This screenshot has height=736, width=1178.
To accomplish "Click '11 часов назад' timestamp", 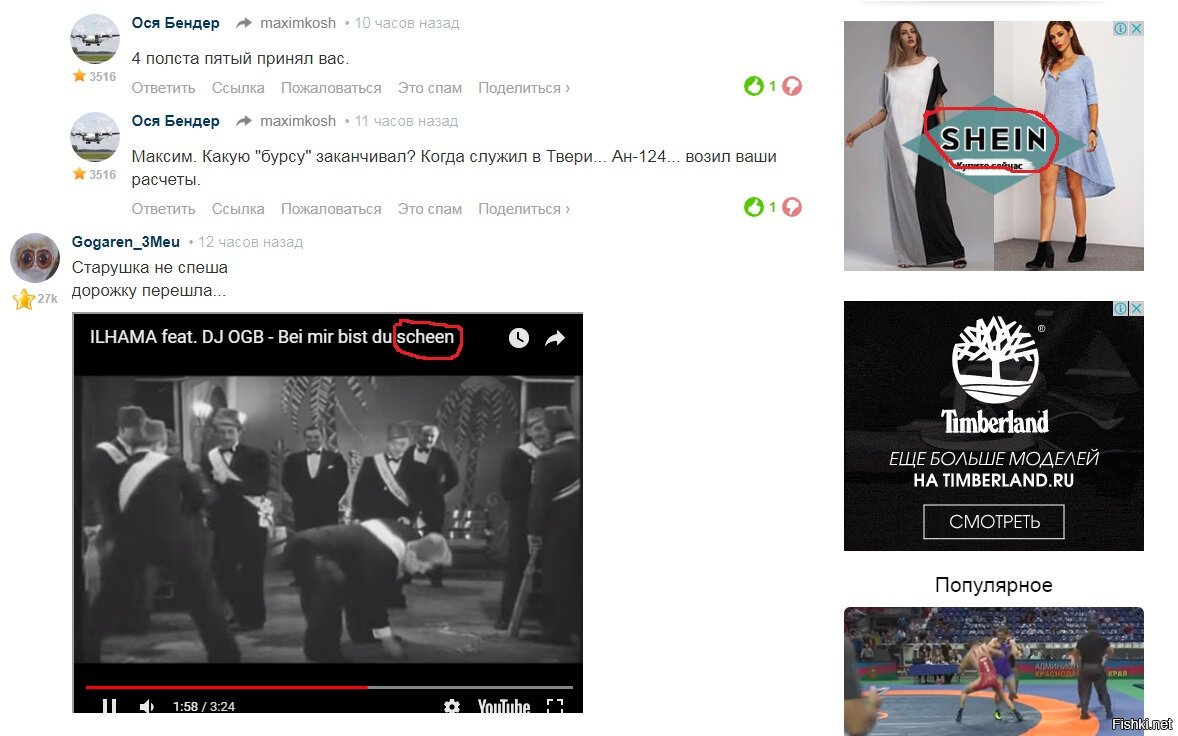I will [406, 121].
